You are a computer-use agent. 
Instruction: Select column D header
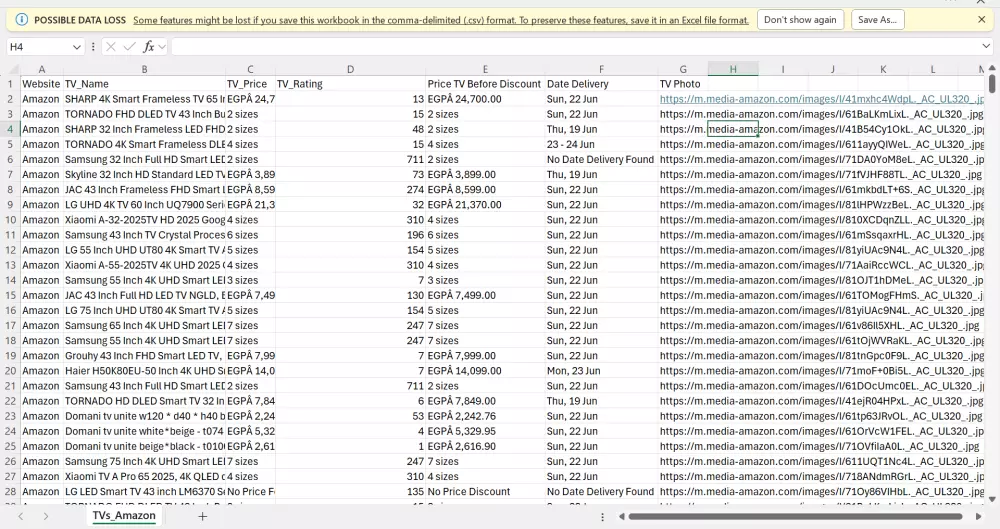coord(350,69)
